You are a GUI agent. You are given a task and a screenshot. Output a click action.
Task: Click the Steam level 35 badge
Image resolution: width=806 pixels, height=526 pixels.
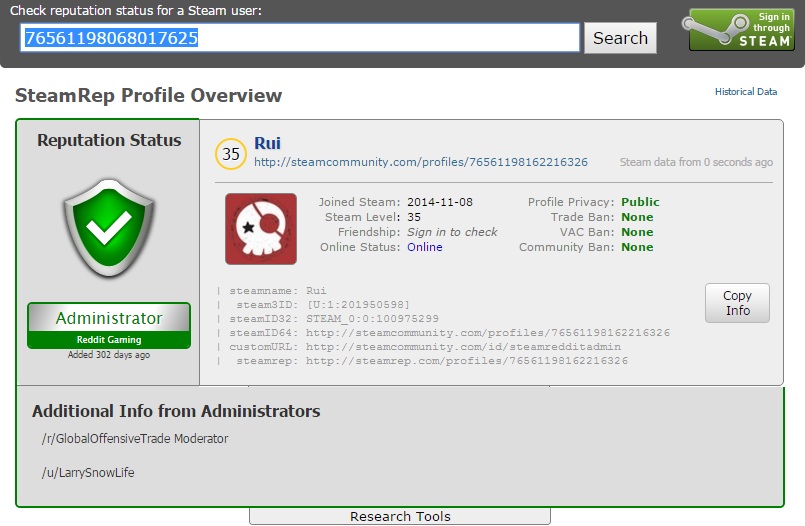tap(231, 154)
